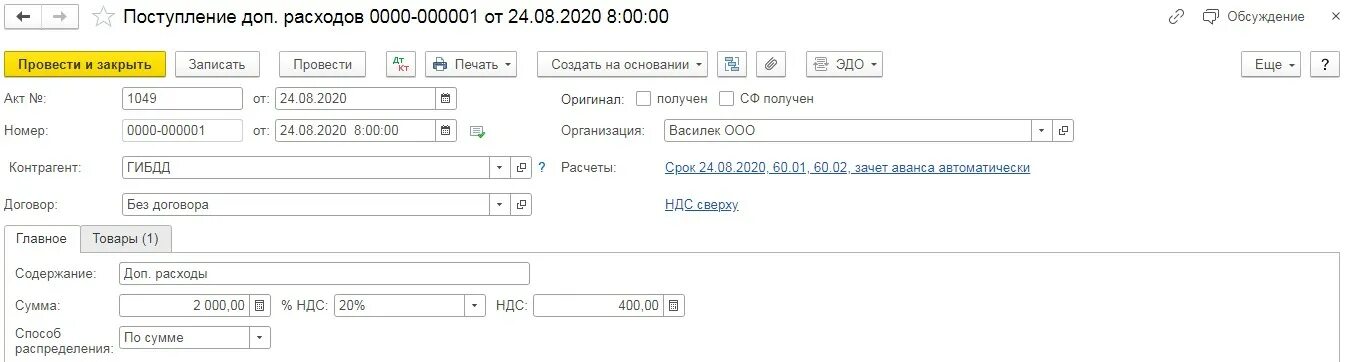Open calculator for Сумма field
Image resolution: width=1349 pixels, height=362 pixels.
[260, 305]
